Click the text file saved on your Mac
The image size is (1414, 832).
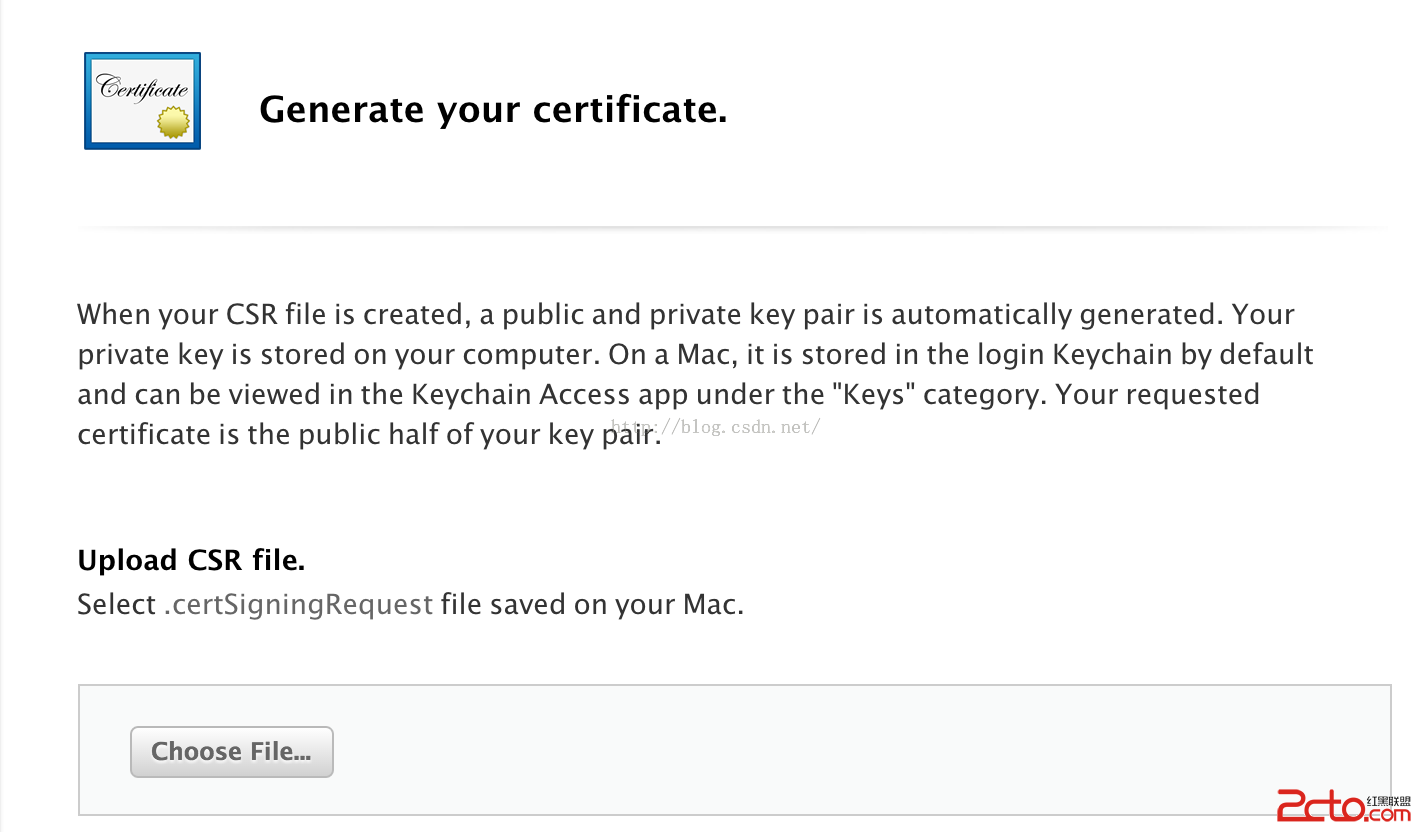[x=591, y=605]
